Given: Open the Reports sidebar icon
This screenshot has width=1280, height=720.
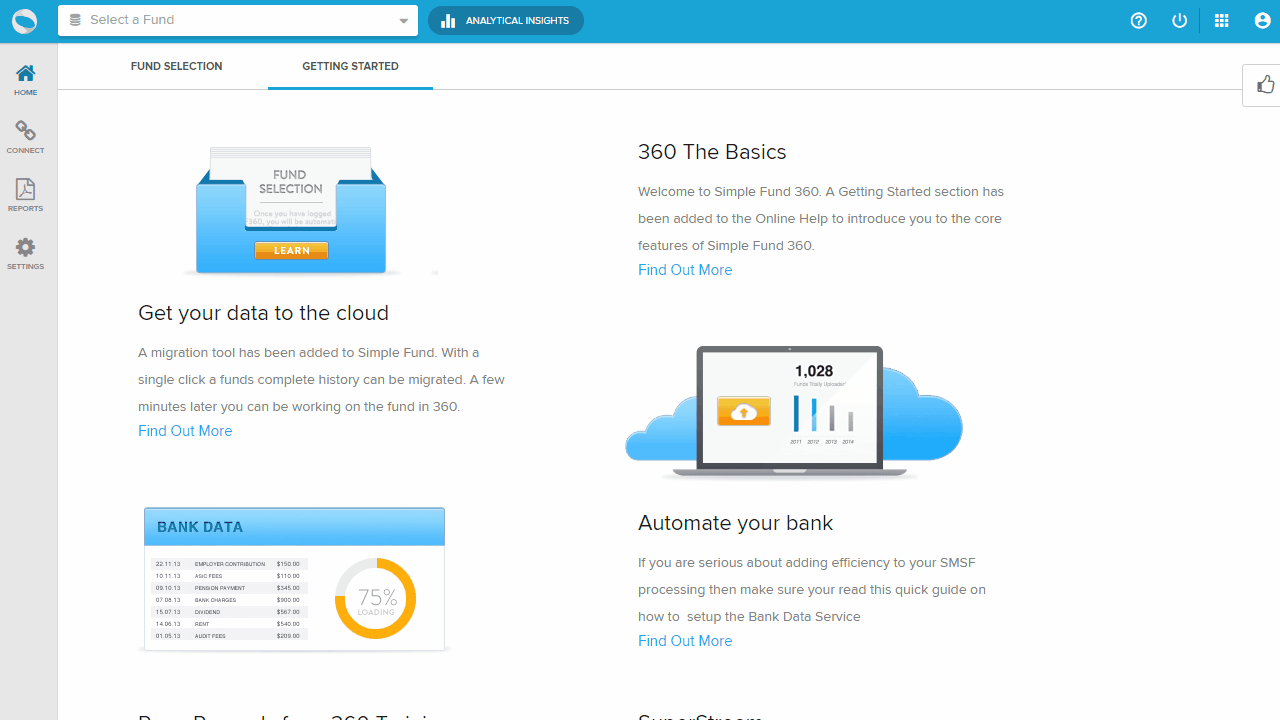Looking at the screenshot, I should tap(25, 195).
